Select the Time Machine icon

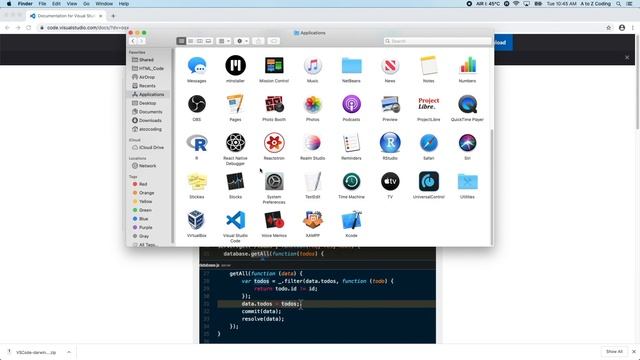click(x=351, y=182)
